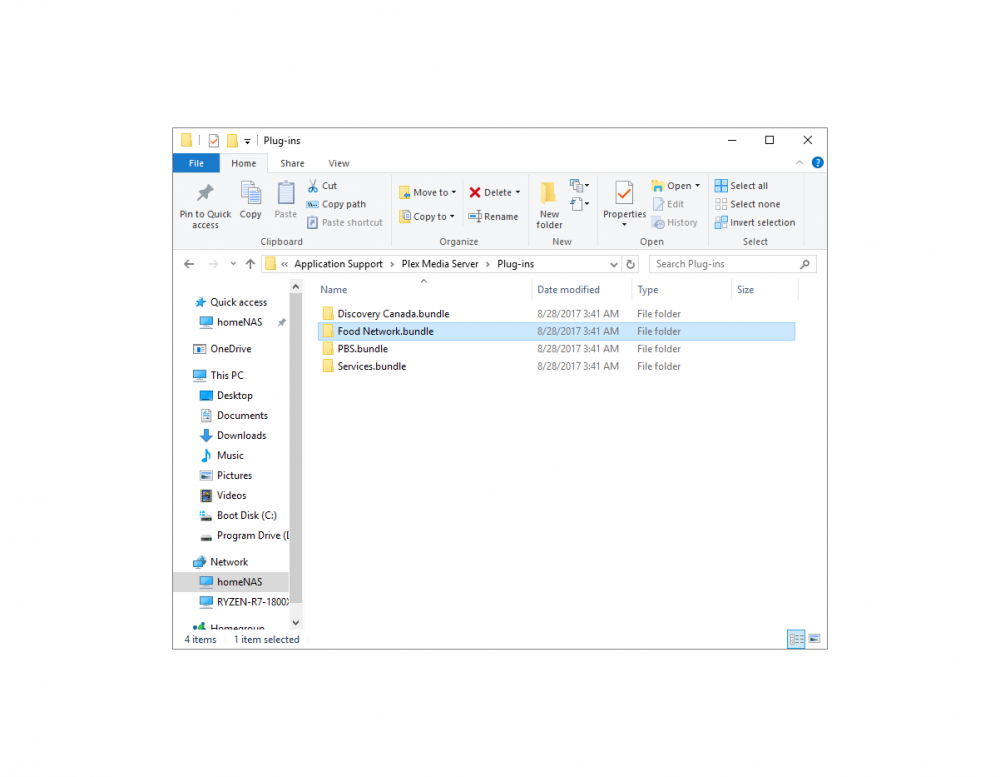Go up one folder level arrow
Image resolution: width=1000 pixels, height=777 pixels.
coord(250,264)
